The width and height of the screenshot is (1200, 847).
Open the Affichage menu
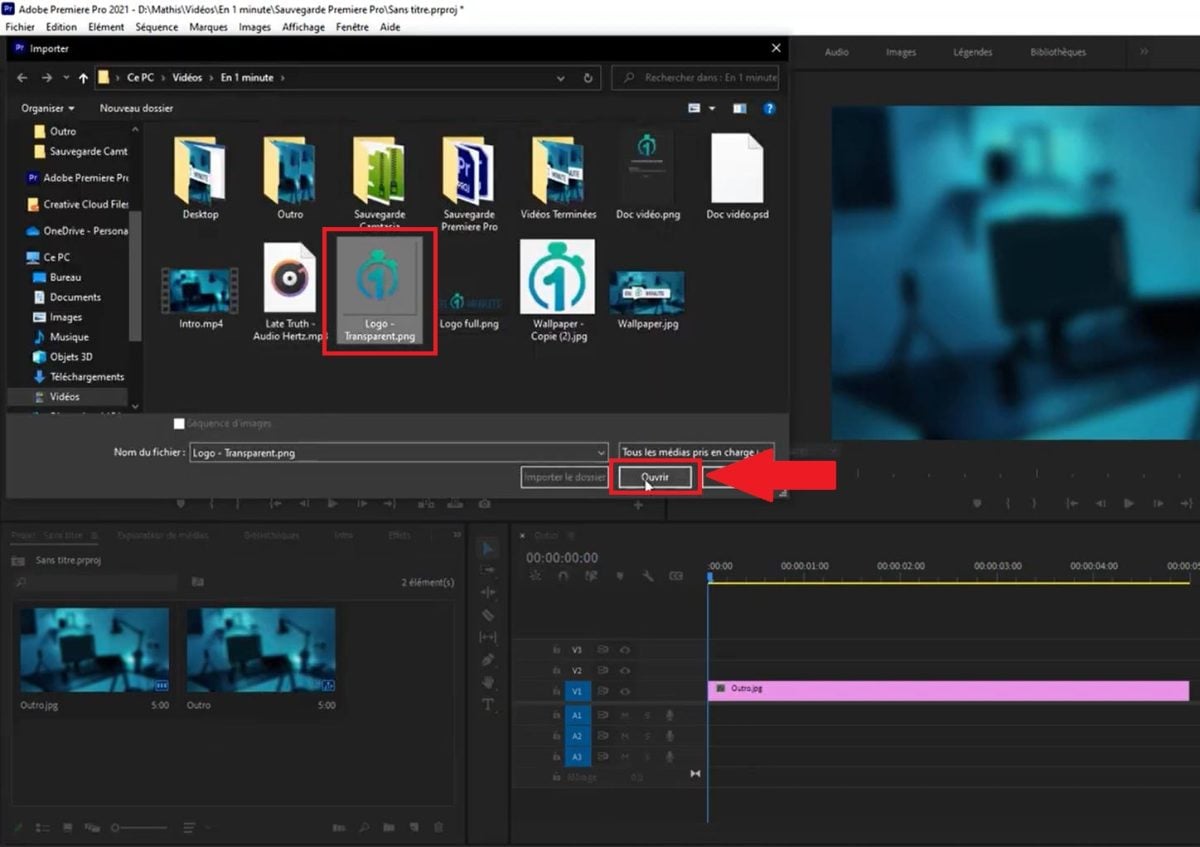tap(303, 27)
